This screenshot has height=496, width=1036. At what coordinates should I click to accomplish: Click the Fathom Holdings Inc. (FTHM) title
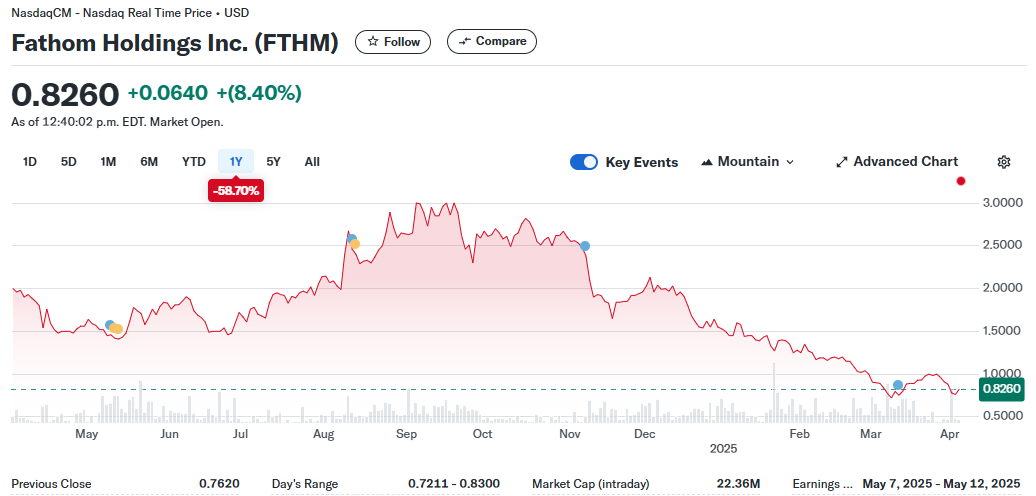click(x=175, y=43)
